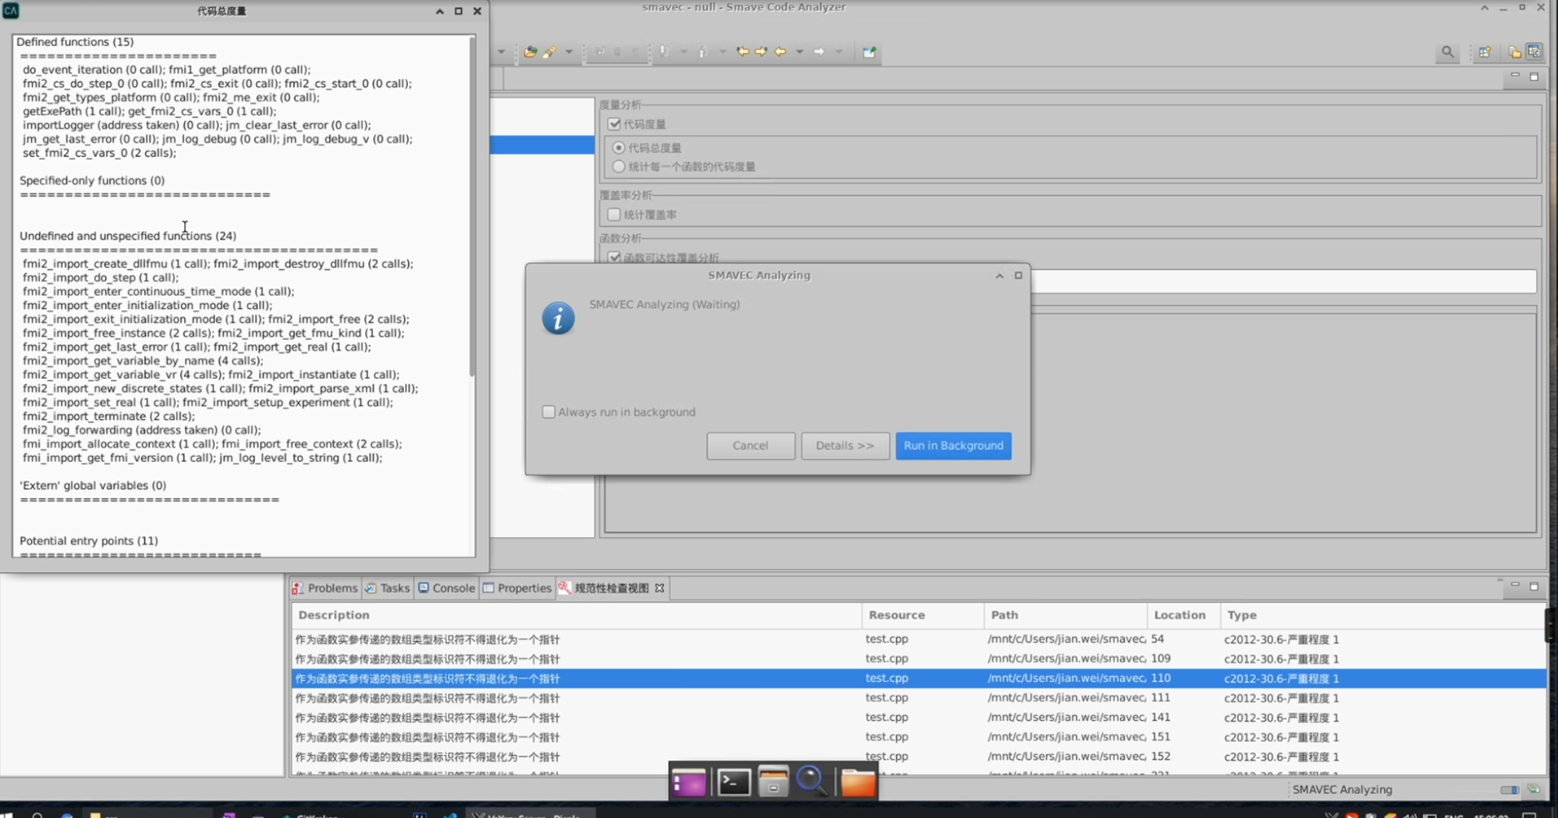This screenshot has height=818, width=1558.
Task: Click Run in Background button
Action: click(x=953, y=446)
